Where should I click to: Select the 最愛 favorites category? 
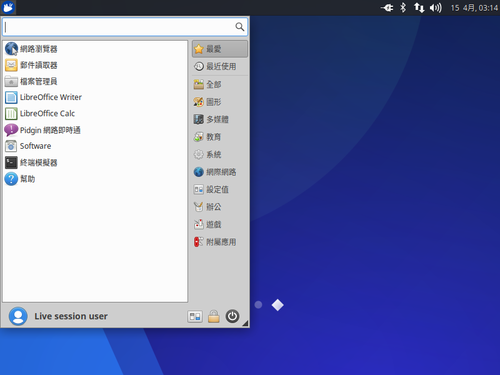tap(220, 49)
